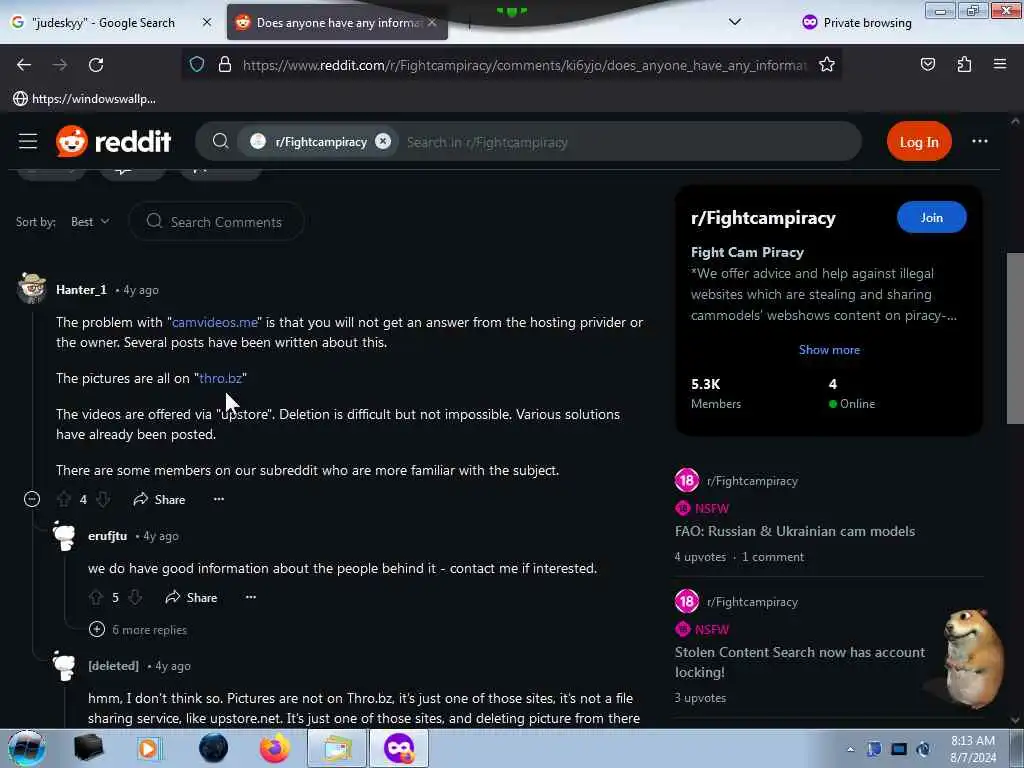Close the Google Search tab
1024x768 pixels.
pyautogui.click(x=207, y=22)
